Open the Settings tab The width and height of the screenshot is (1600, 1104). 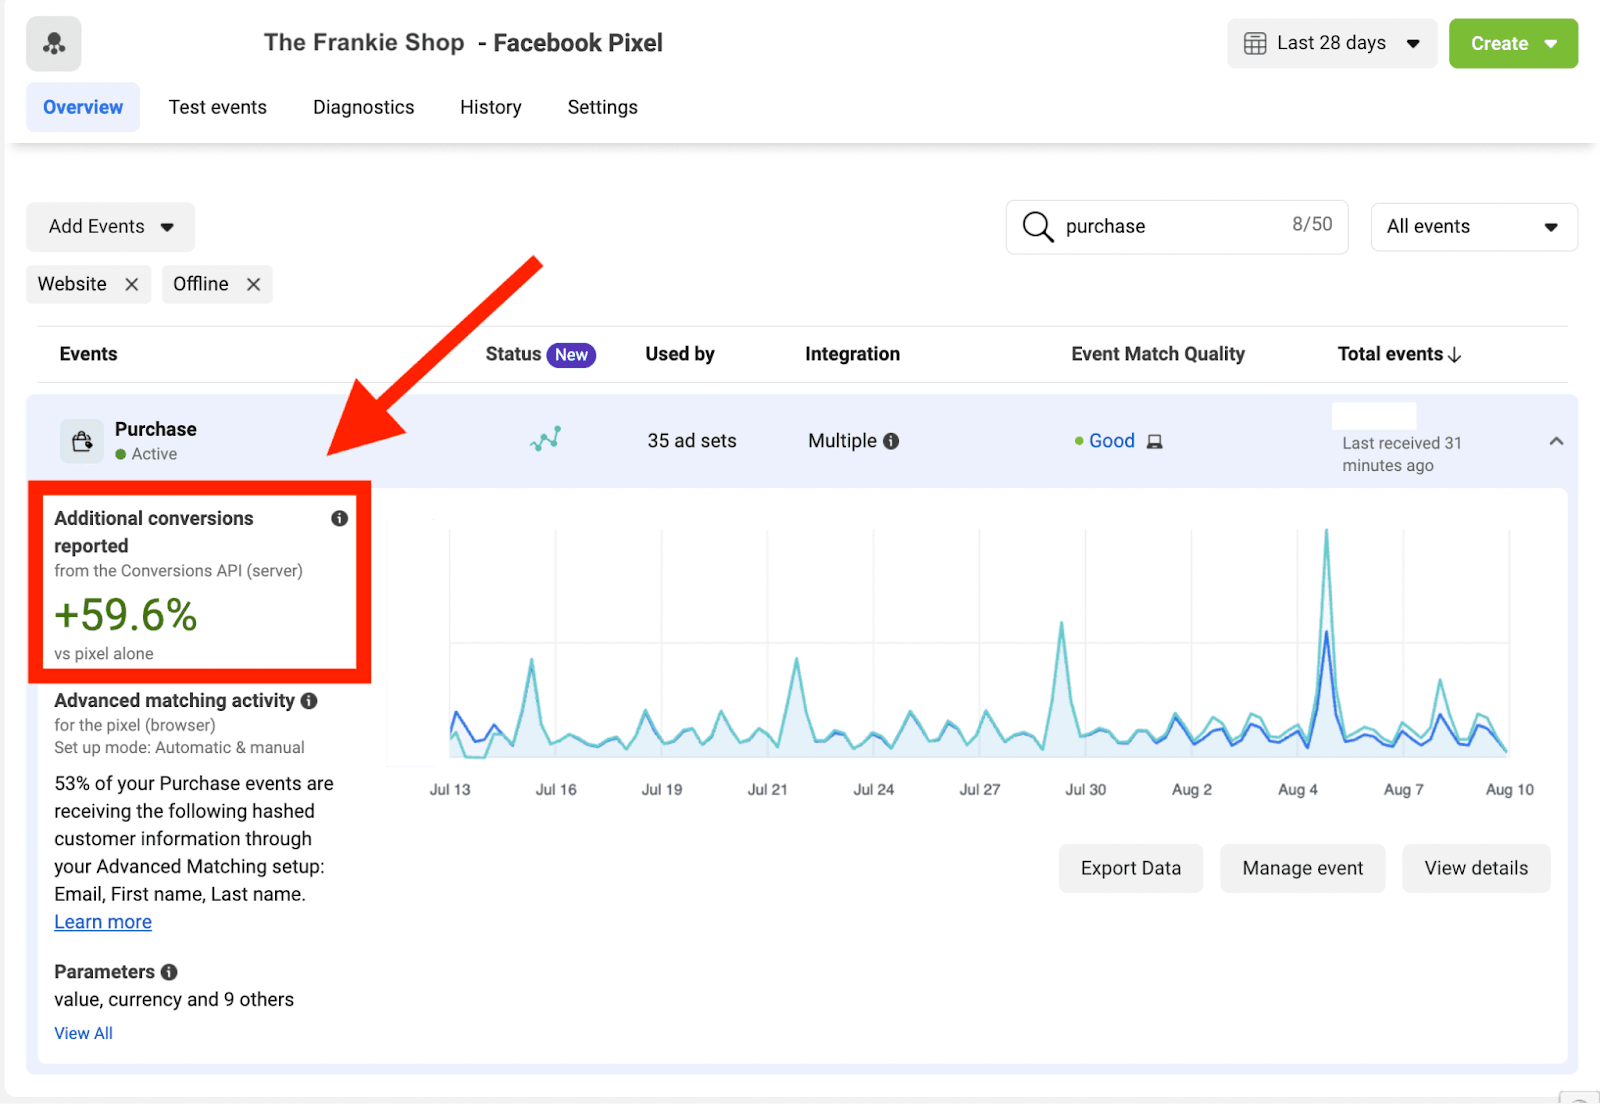(603, 107)
